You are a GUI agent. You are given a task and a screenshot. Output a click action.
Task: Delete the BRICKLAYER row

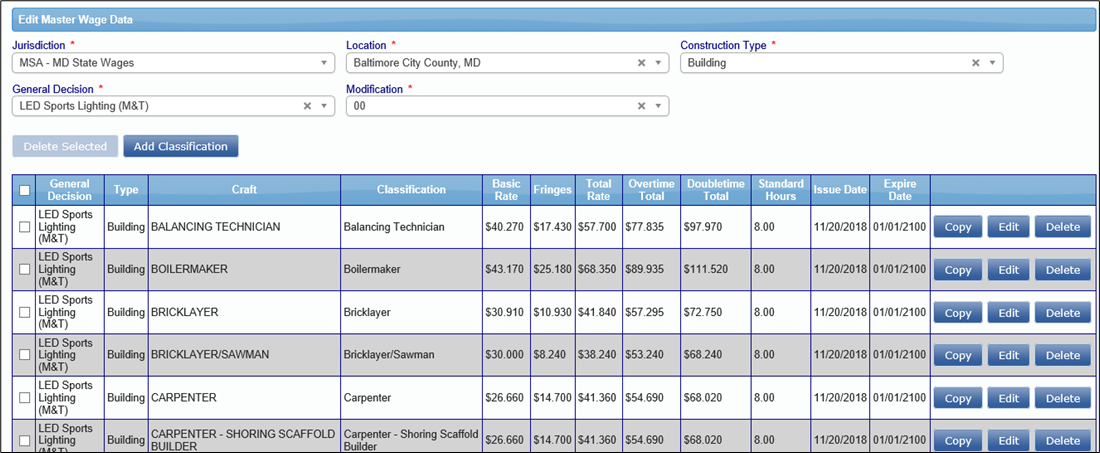coord(1063,313)
